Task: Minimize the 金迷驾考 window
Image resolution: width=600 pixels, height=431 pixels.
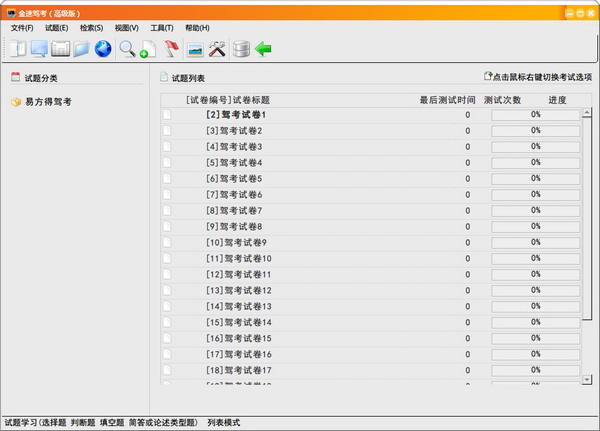Action: pos(569,13)
